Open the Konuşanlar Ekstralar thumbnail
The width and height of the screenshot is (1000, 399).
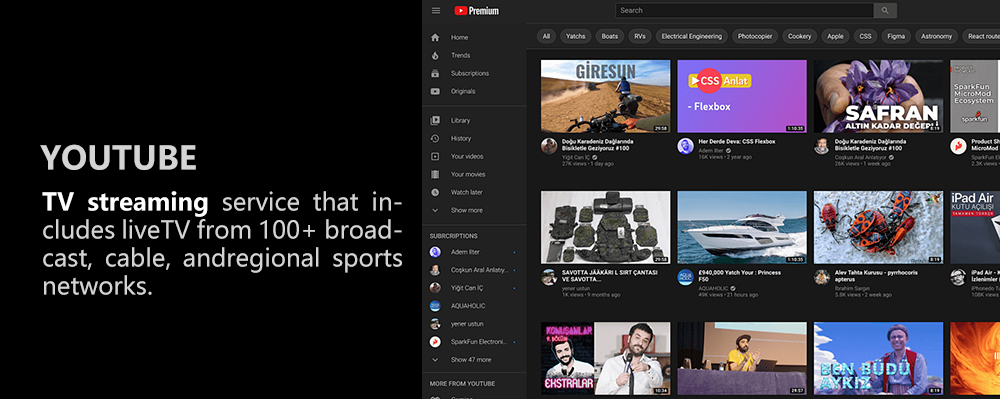(605, 358)
